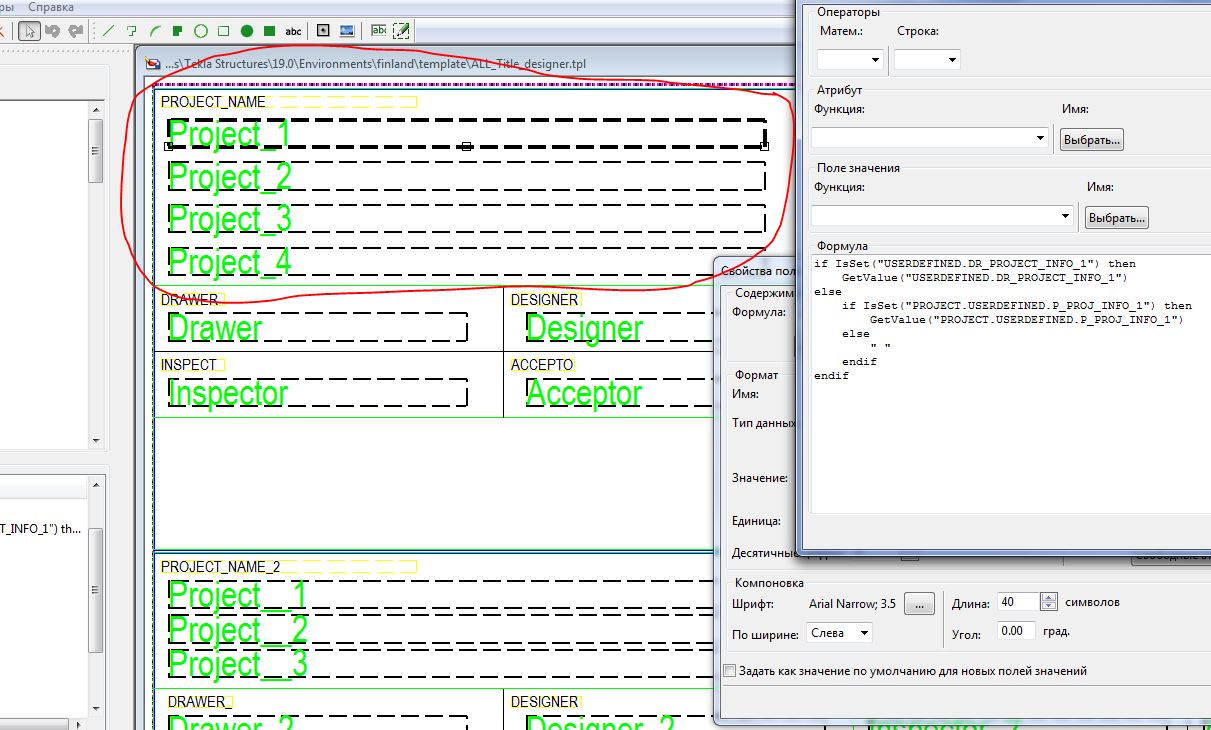Screen dimensions: 1211x730
Task: Expand the Поле значения function dropdown
Action: pos(943,216)
